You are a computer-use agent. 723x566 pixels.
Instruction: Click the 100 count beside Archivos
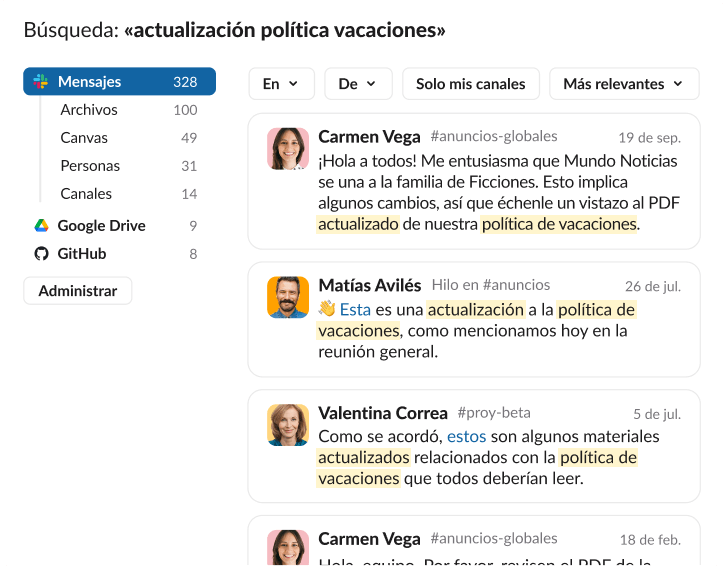click(185, 110)
